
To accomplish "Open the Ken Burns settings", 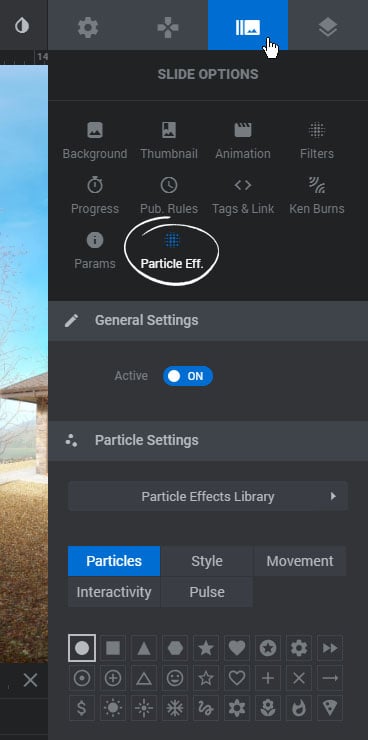I will tap(317, 196).
